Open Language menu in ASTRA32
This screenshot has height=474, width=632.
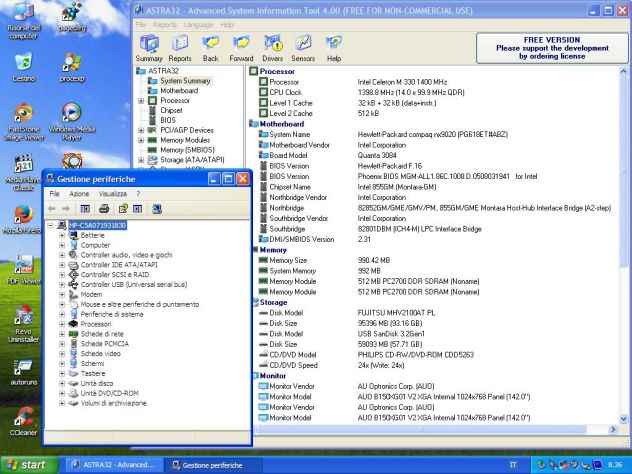pos(198,25)
